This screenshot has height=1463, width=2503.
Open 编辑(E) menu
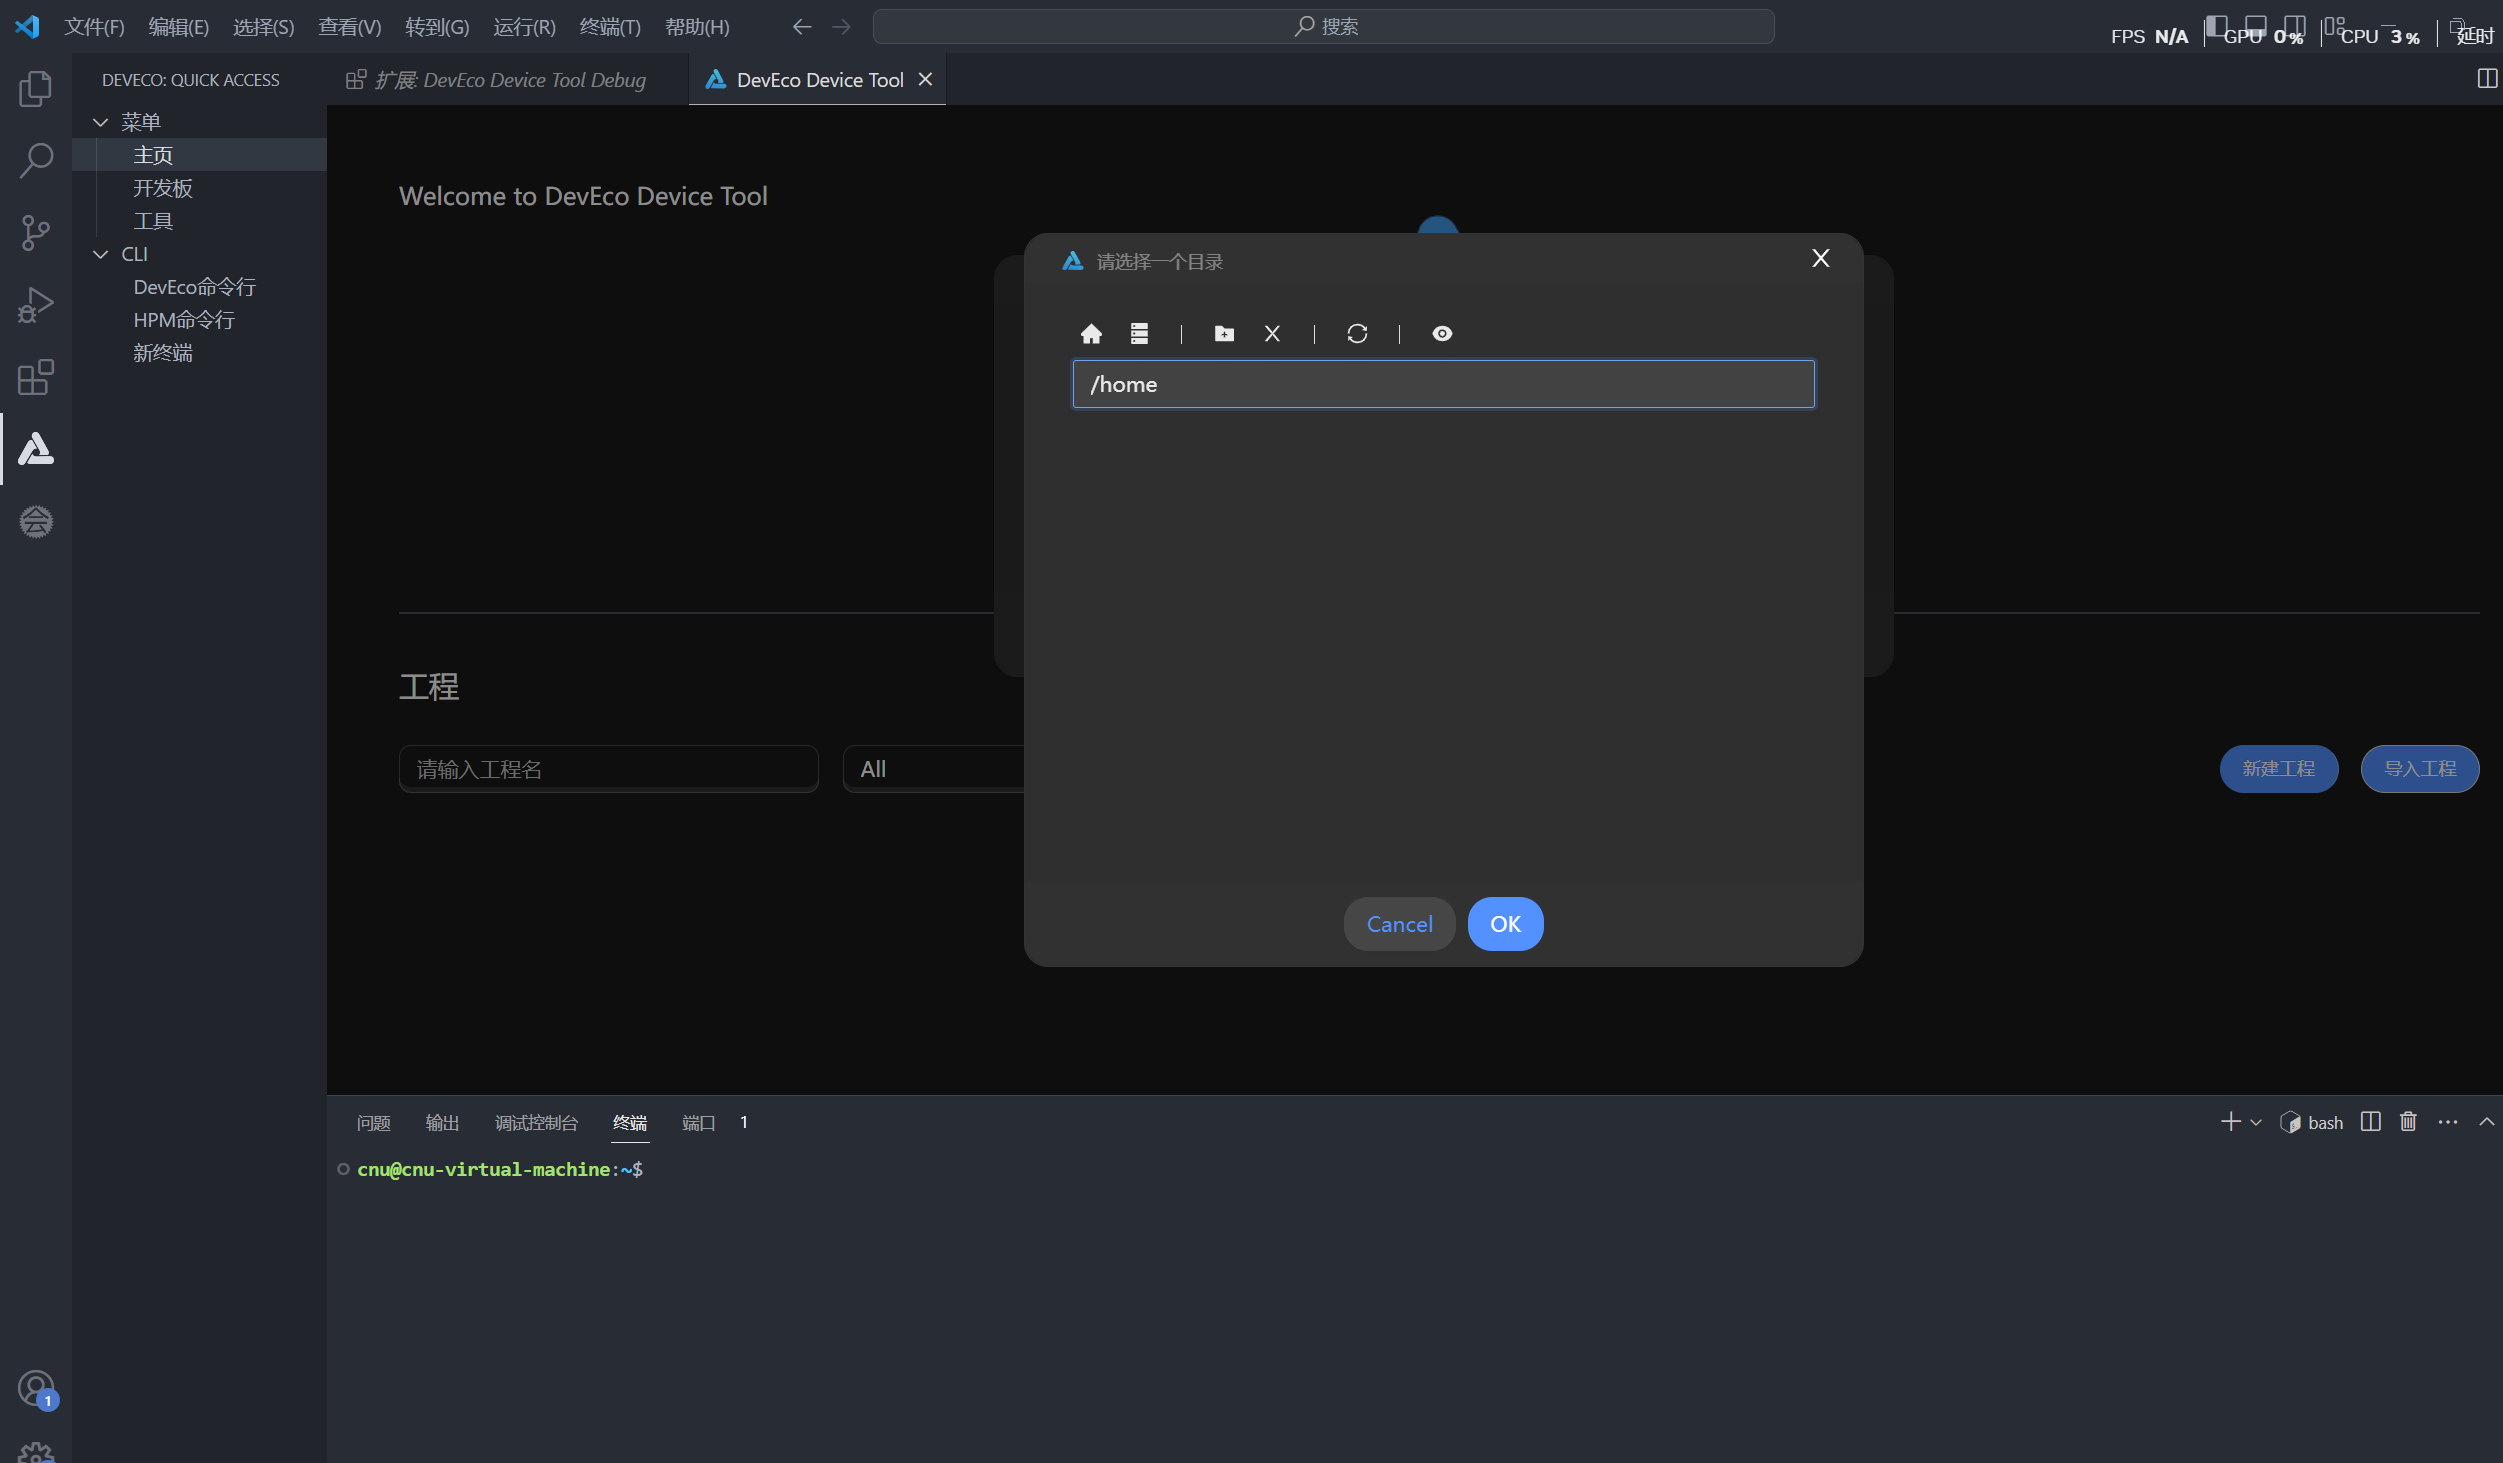(x=178, y=27)
